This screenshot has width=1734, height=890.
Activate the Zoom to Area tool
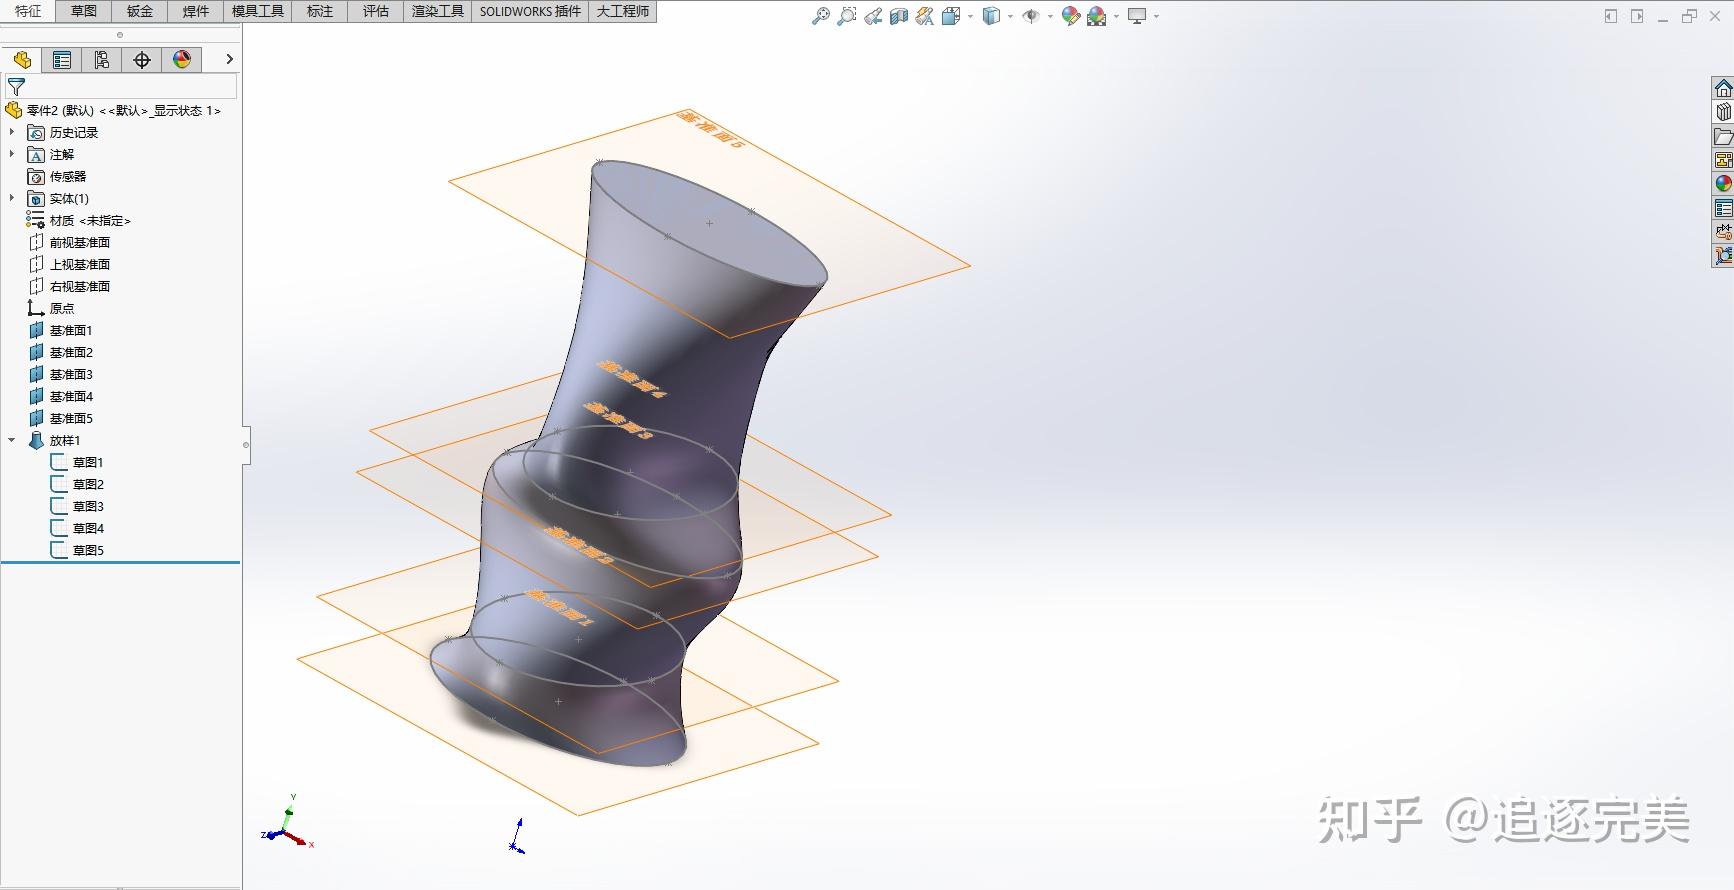tap(846, 16)
